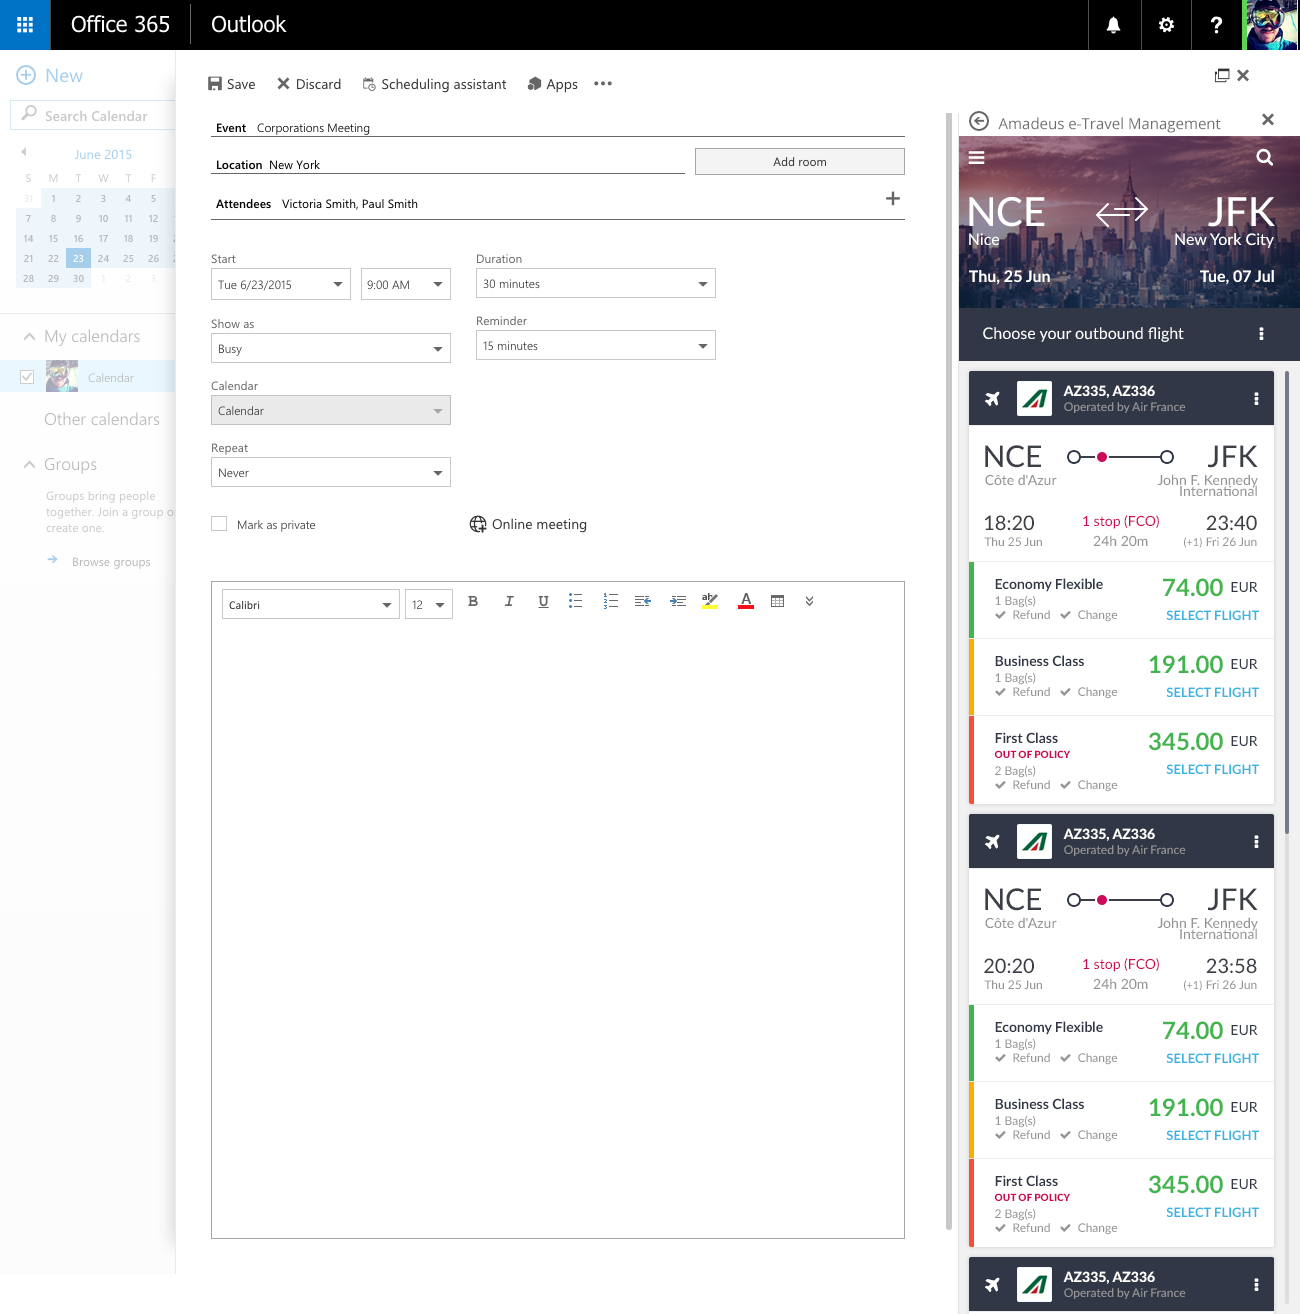Go to previous month in mini calendar
The width and height of the screenshot is (1300, 1314).
(x=24, y=152)
